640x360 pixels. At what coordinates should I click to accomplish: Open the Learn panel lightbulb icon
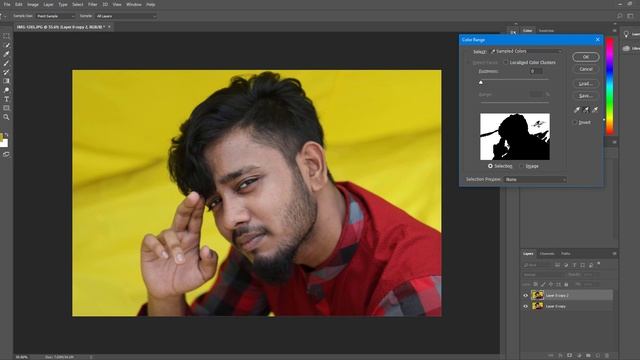626,34
